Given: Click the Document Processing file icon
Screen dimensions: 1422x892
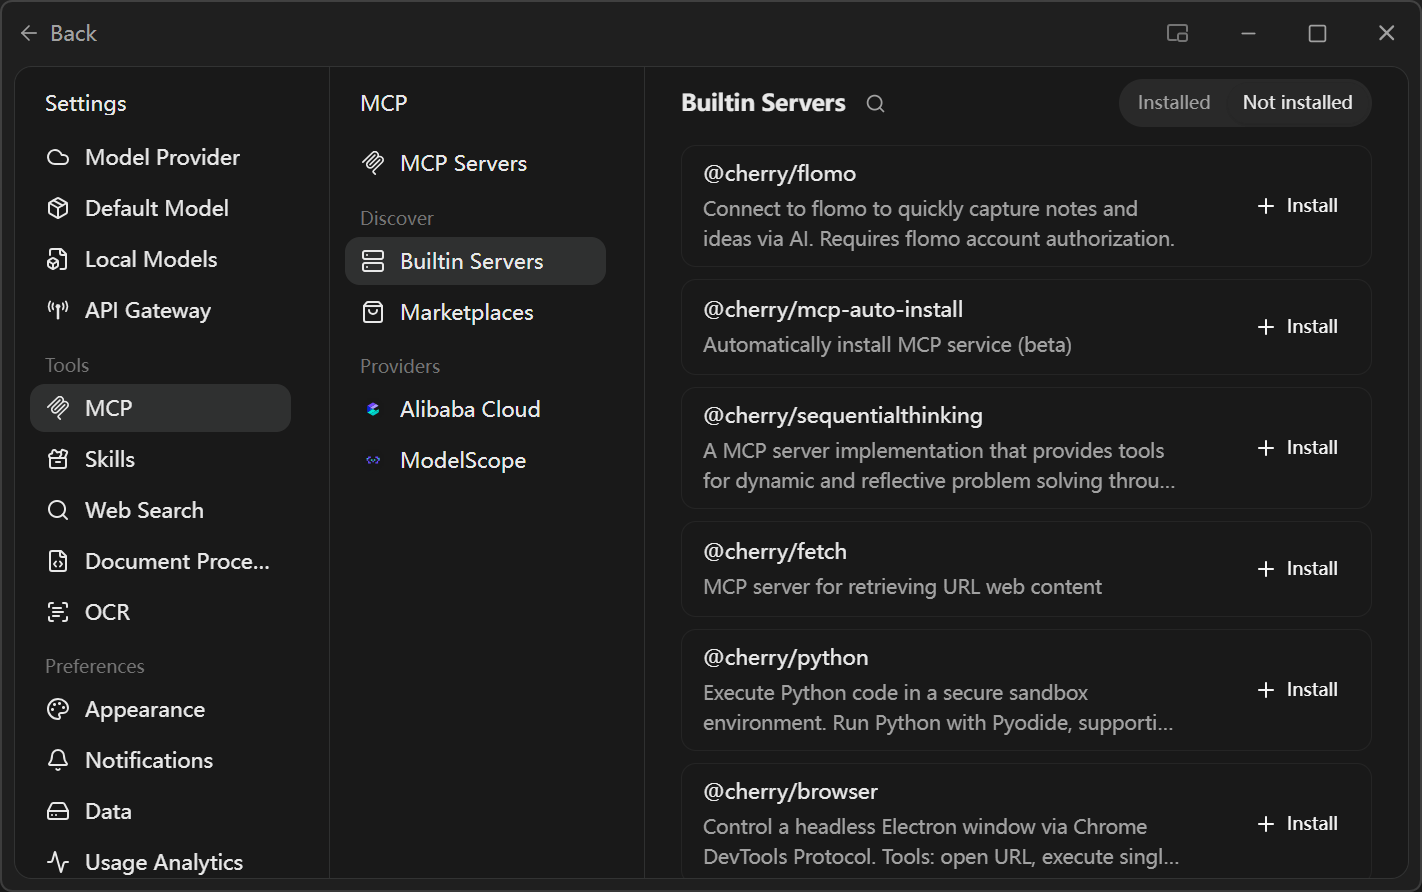Looking at the screenshot, I should [58, 561].
